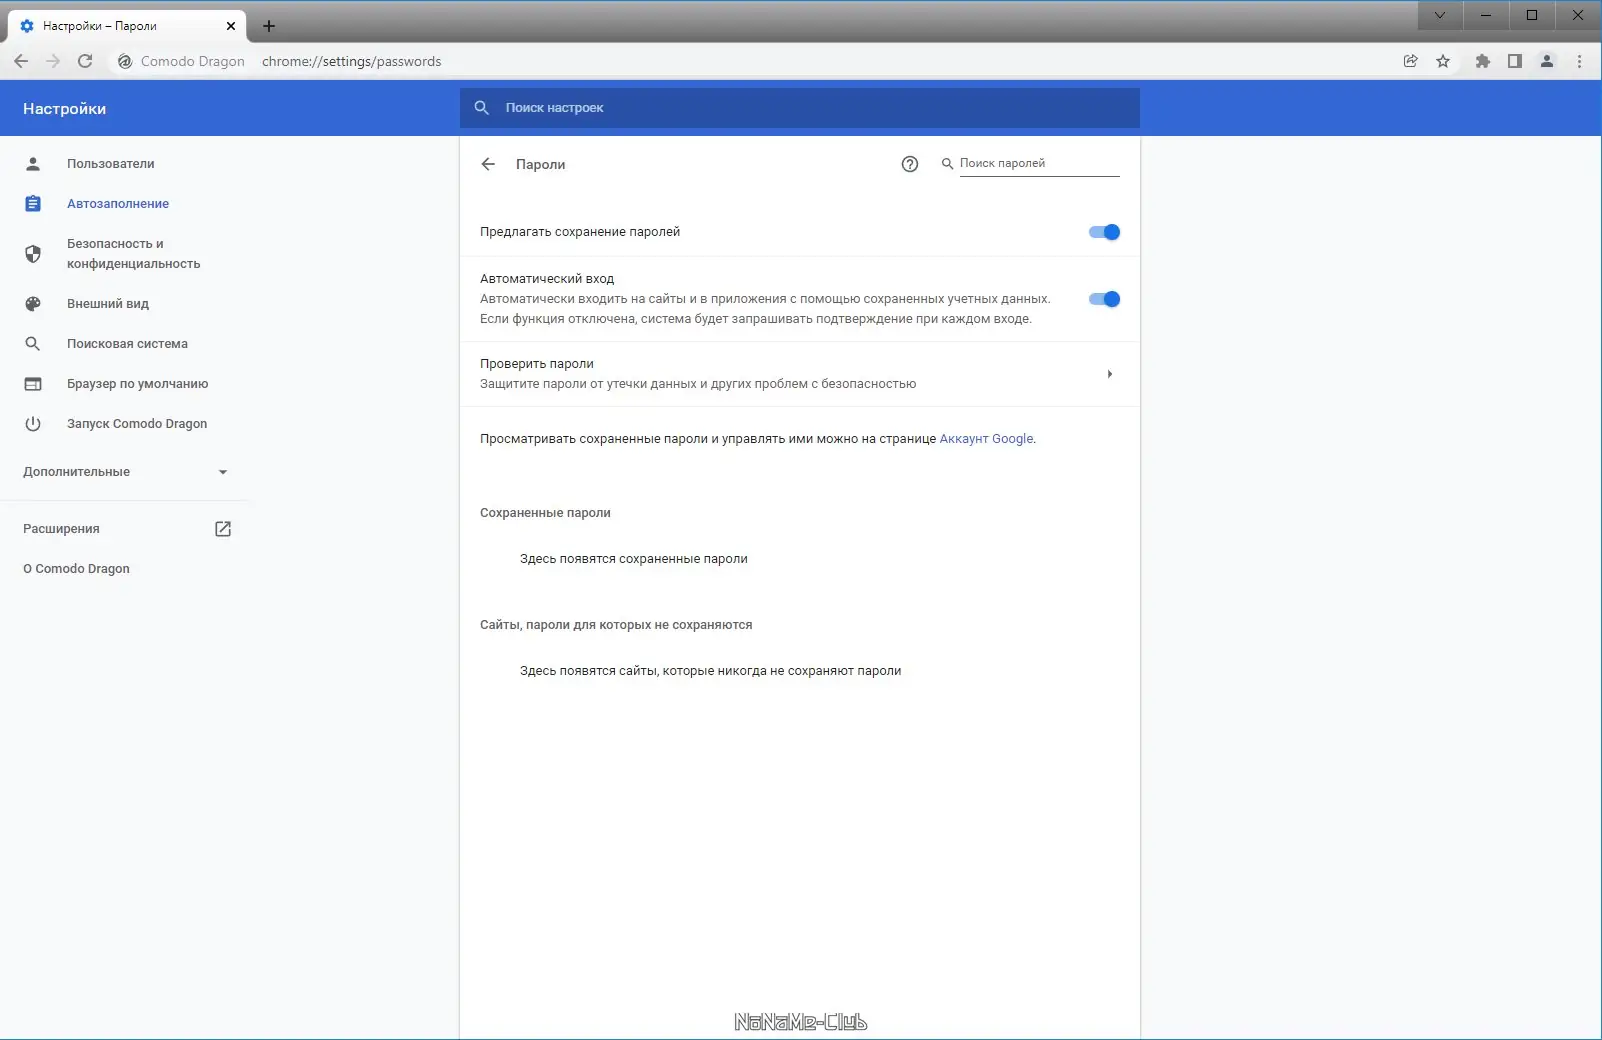Image resolution: width=1602 pixels, height=1040 pixels.
Task: Click the browser back arrow
Action: [21, 61]
